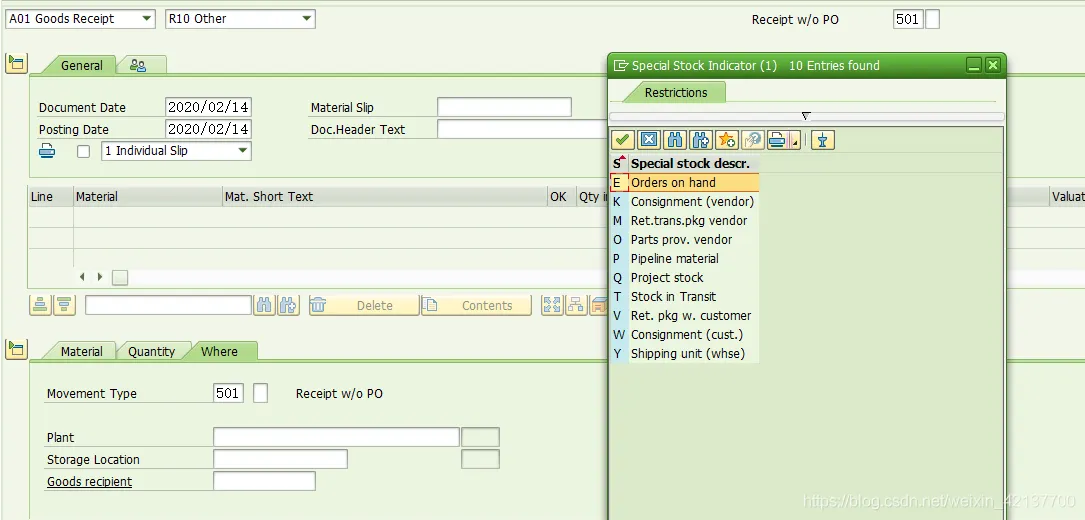This screenshot has height=520, width=1085.
Task: Click the hierarchy structure icon near Contents
Action: 576,305
